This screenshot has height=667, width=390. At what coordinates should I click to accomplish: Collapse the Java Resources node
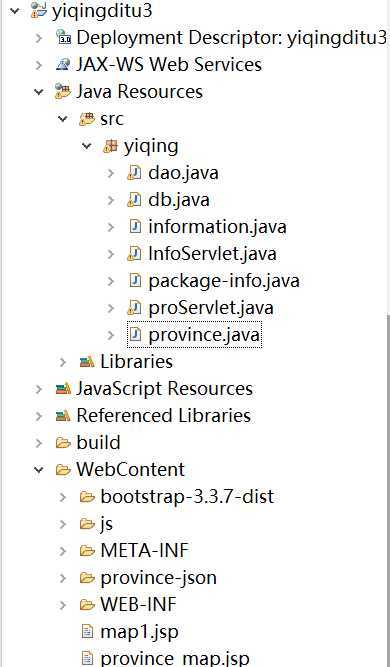tap(39, 92)
